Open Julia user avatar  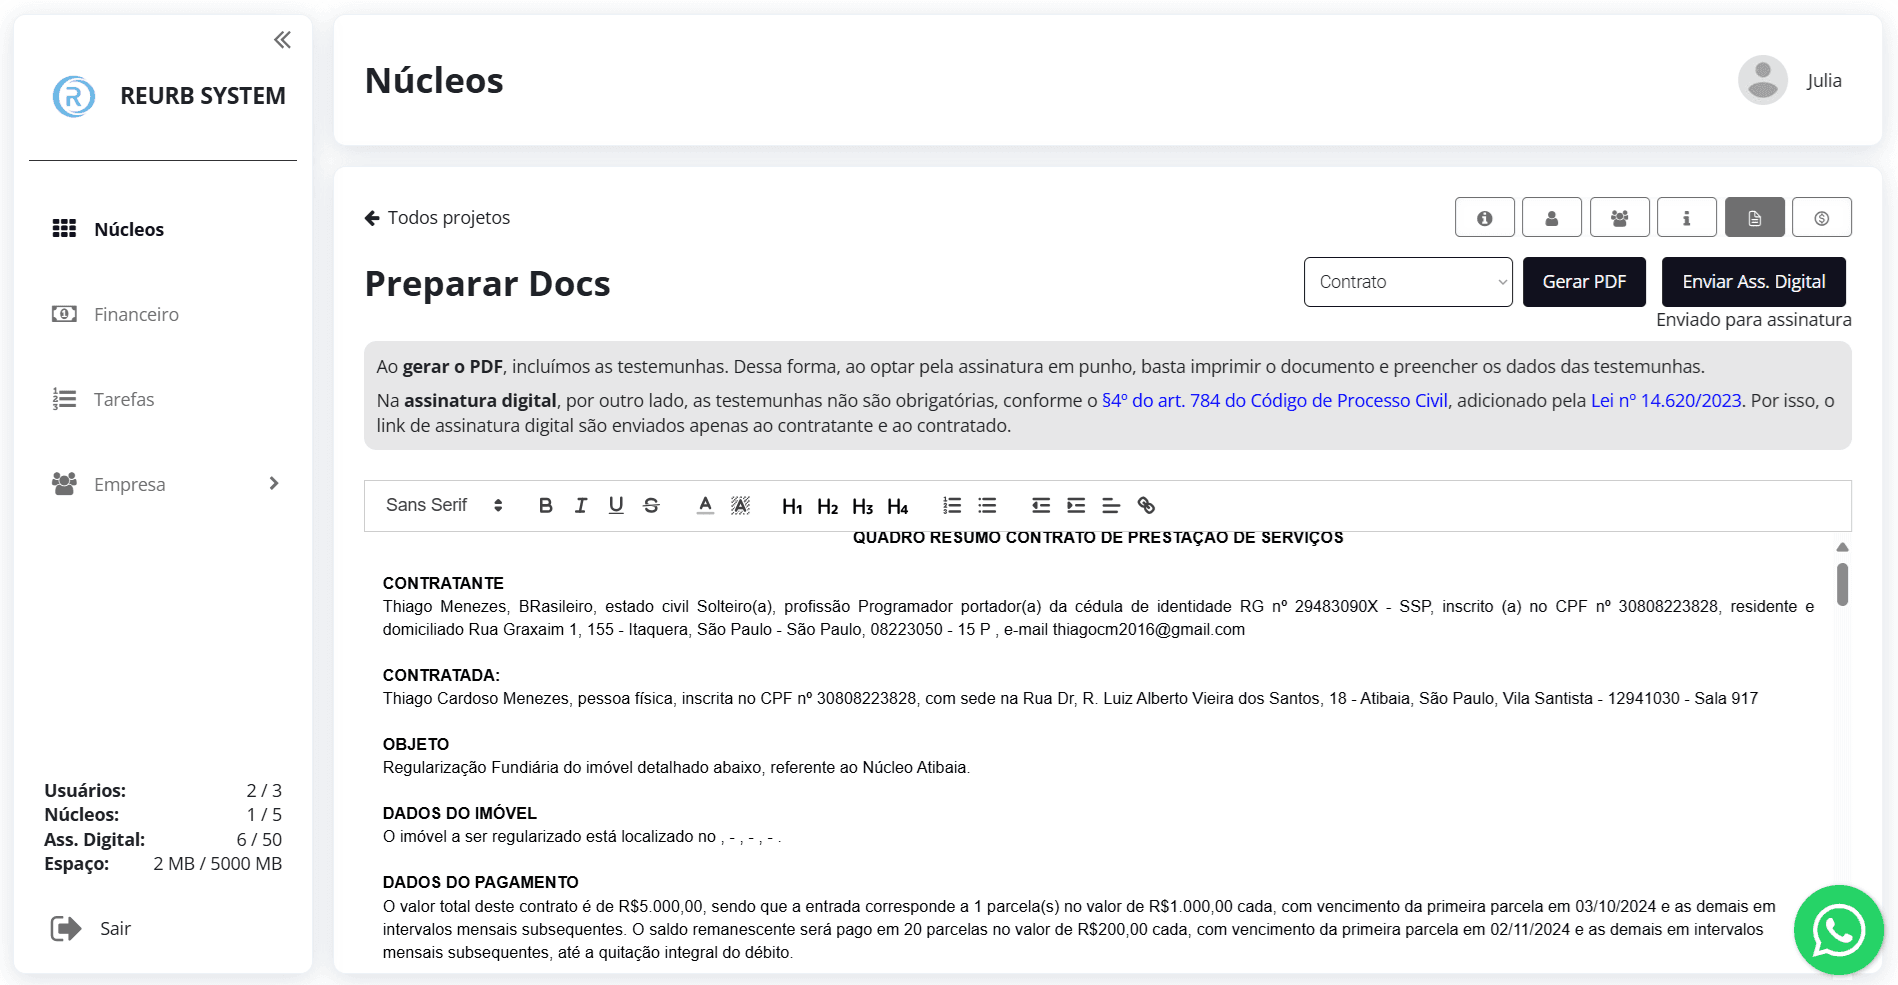point(1763,80)
